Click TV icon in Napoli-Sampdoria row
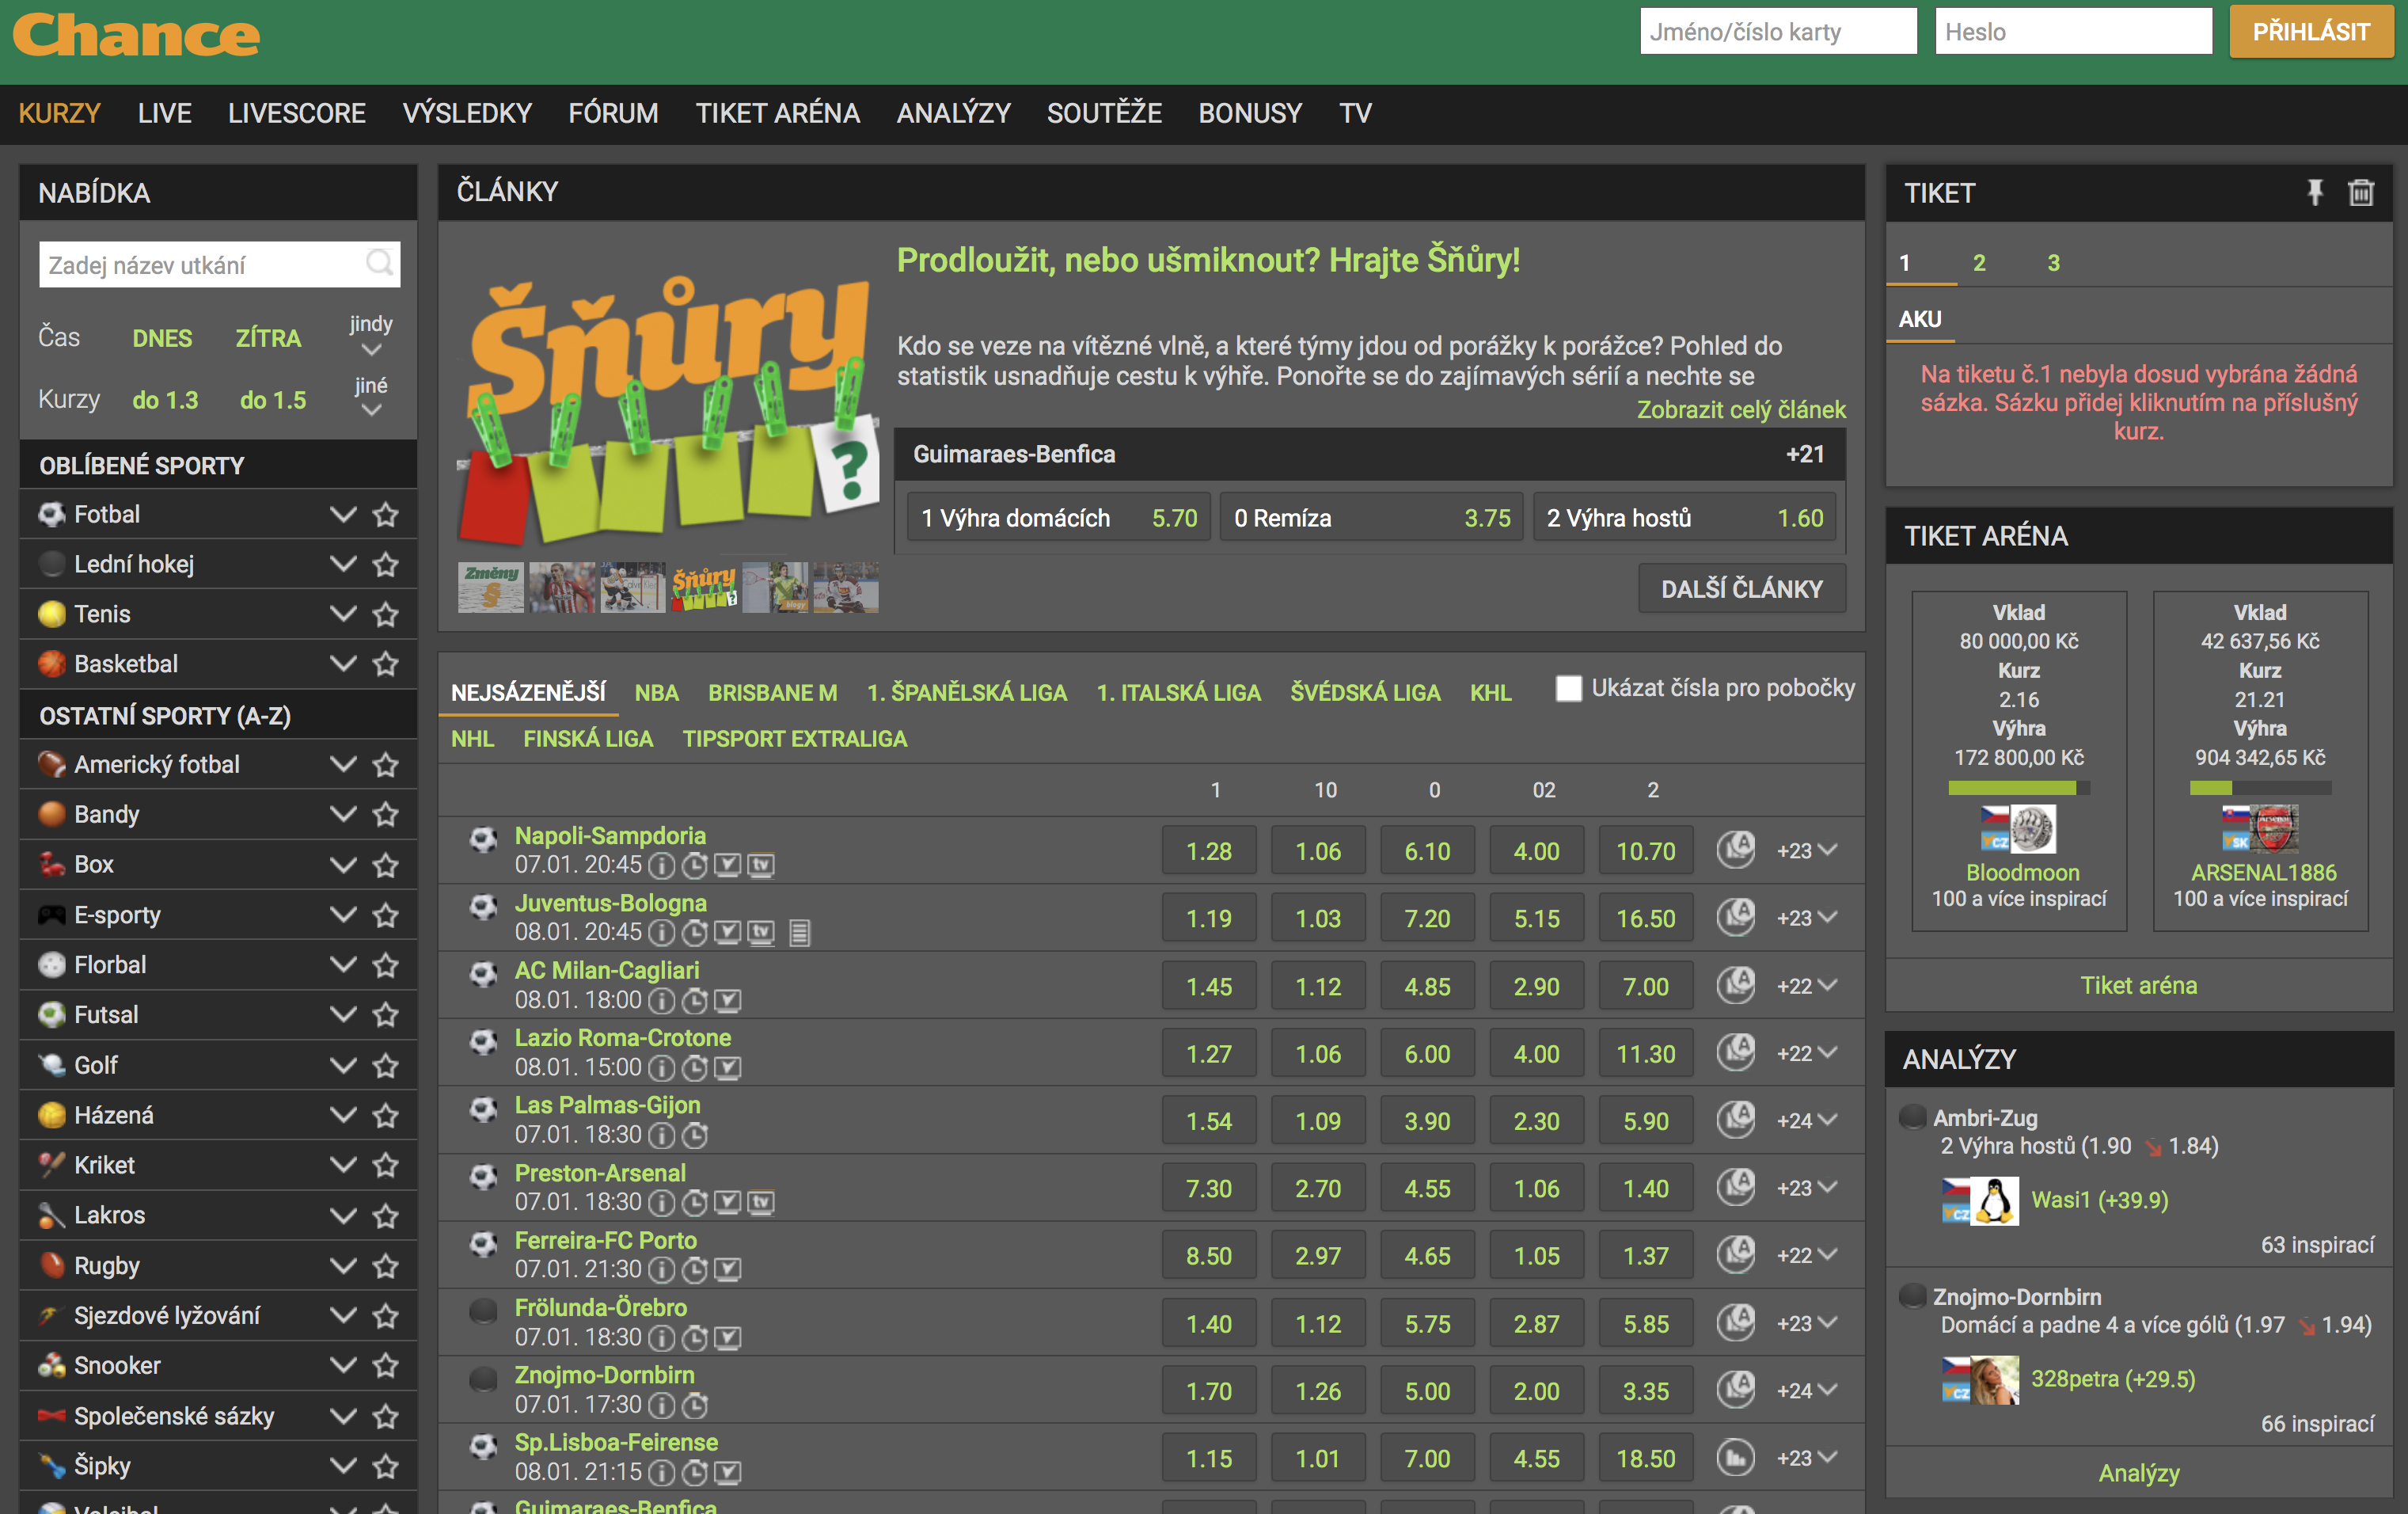2408x1514 pixels. 762,865
